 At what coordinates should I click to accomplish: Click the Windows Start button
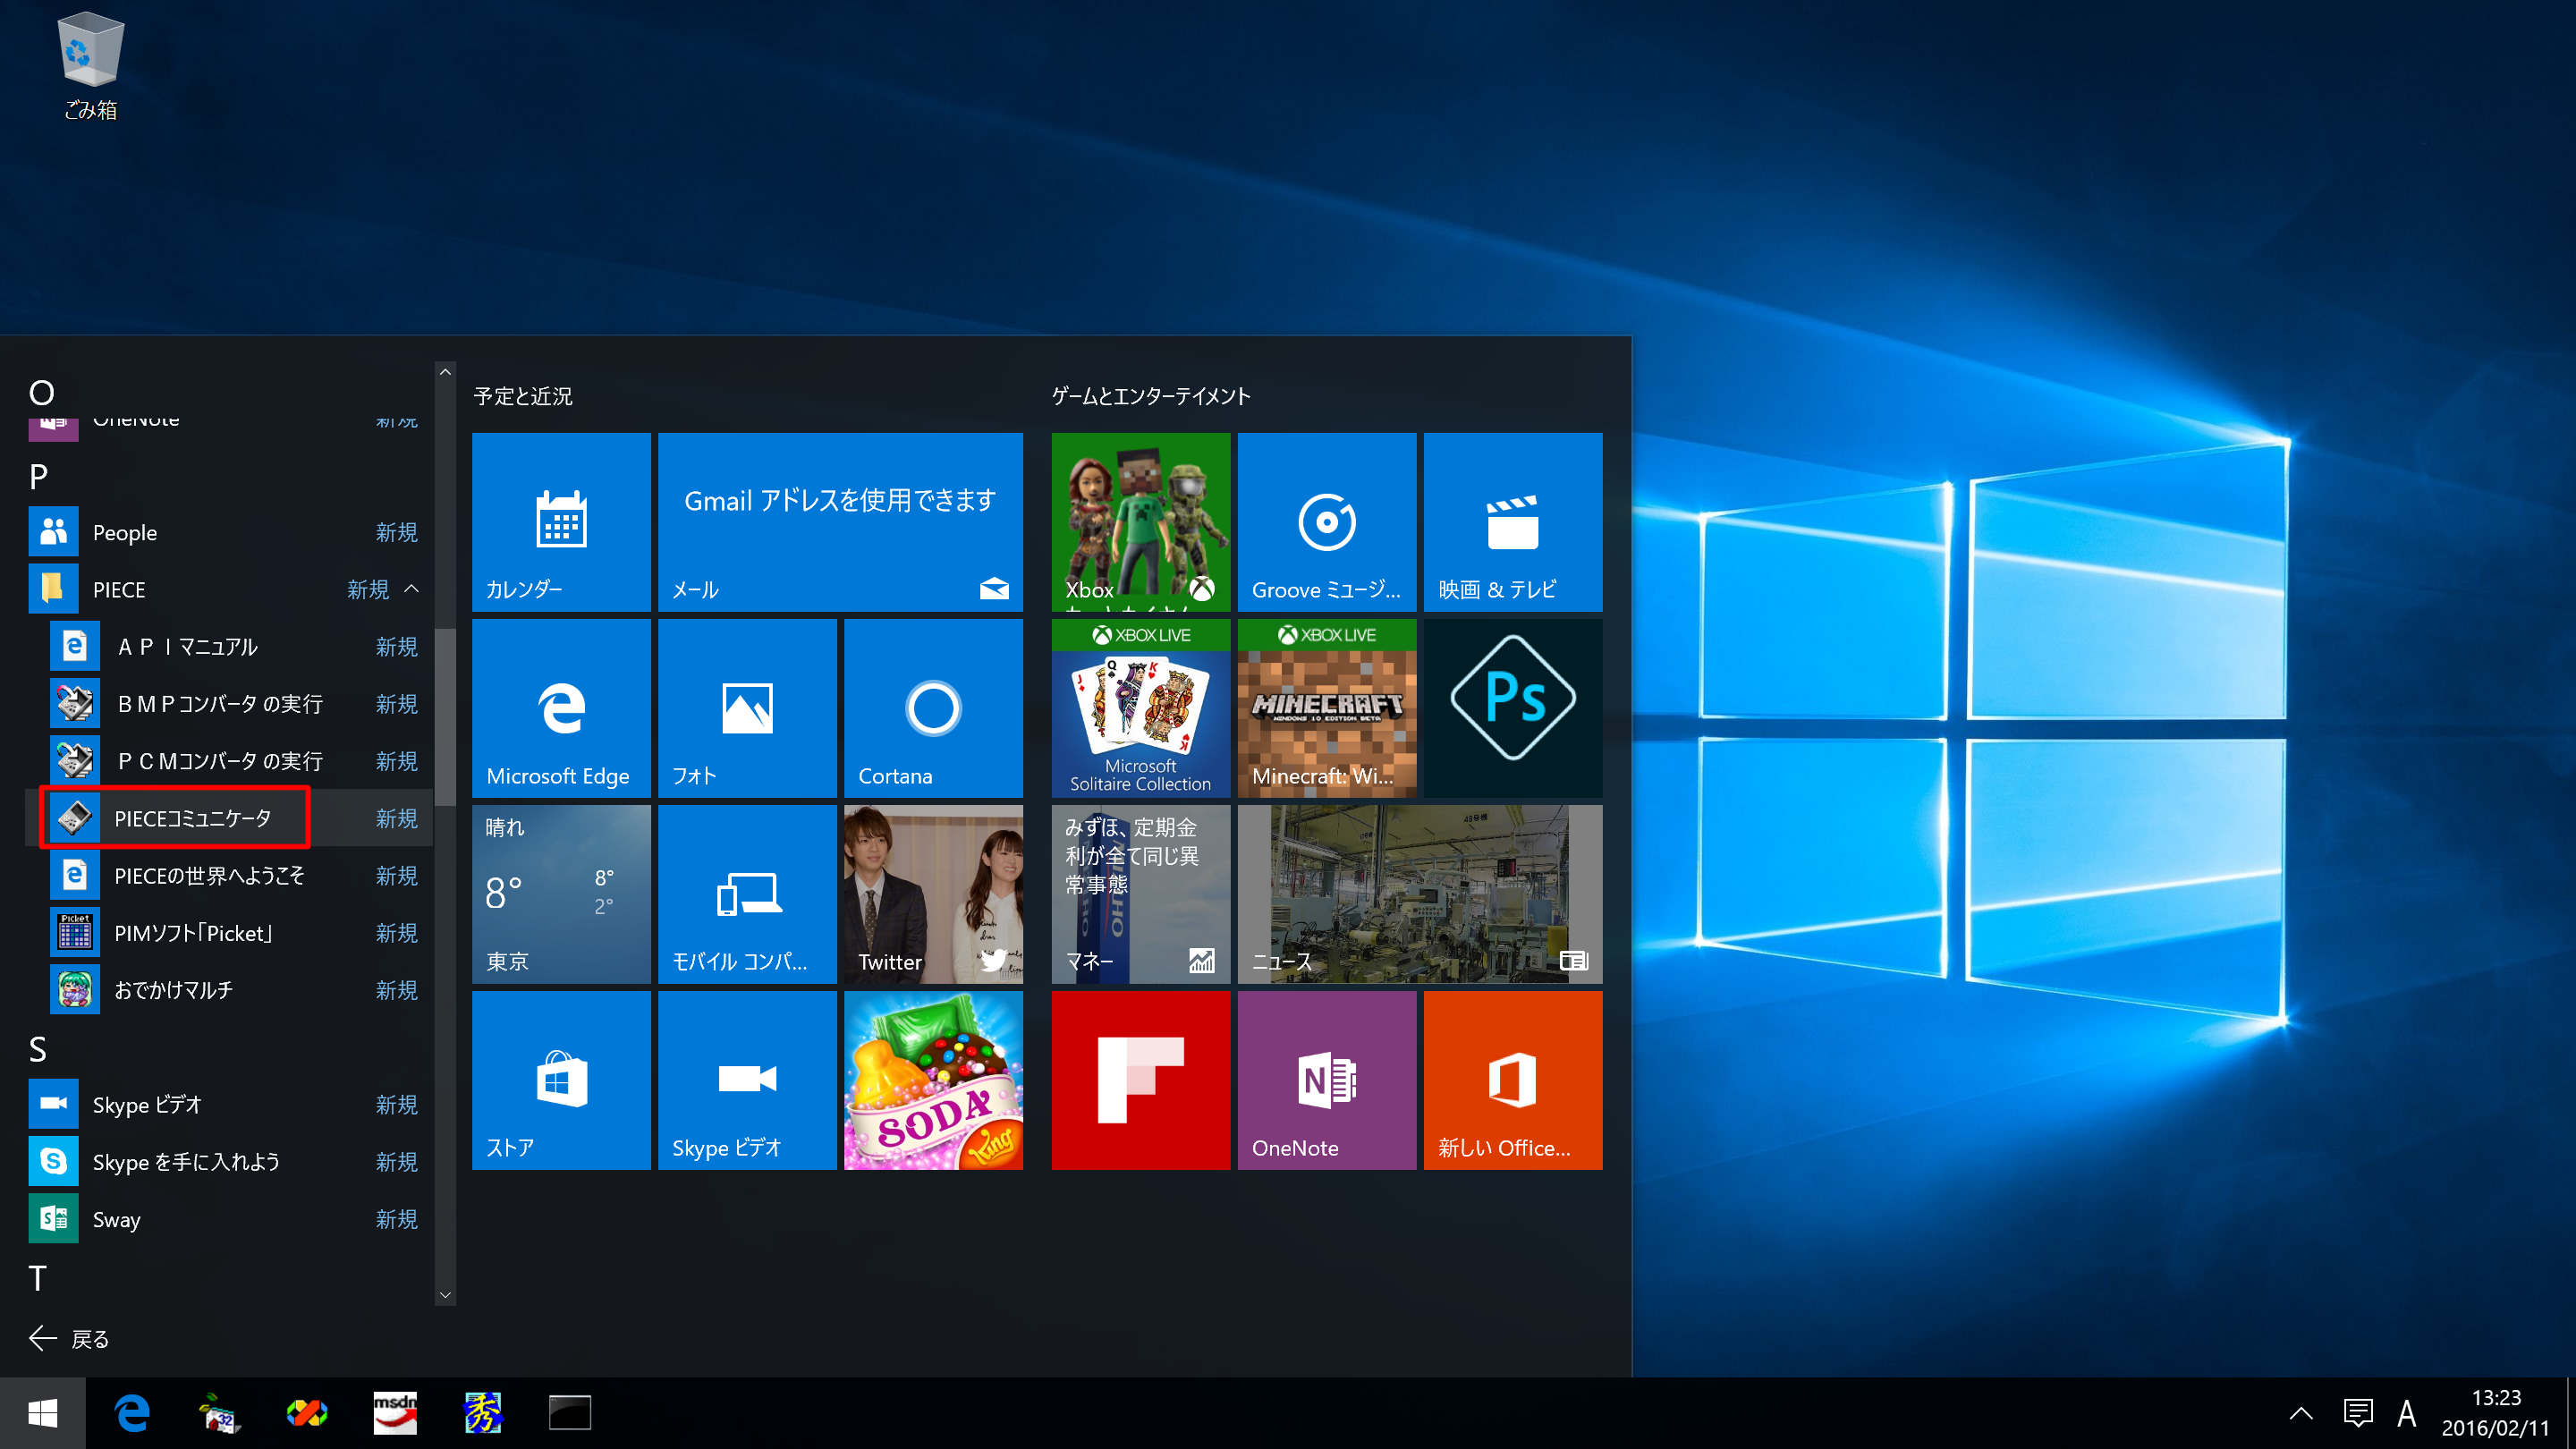tap(43, 1413)
